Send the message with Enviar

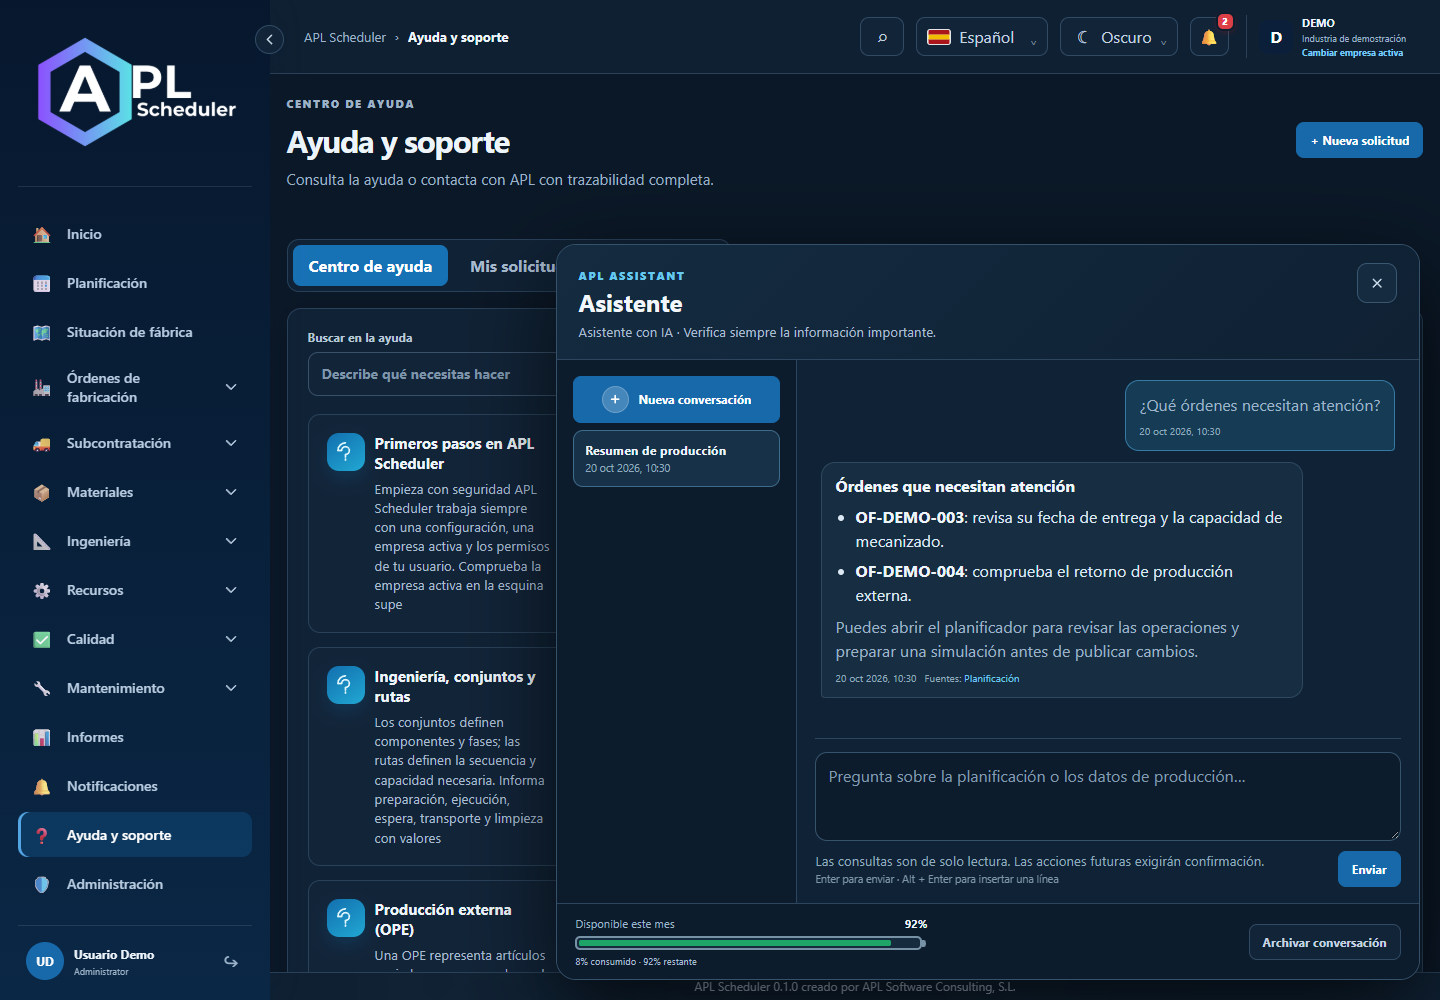pyautogui.click(x=1369, y=869)
